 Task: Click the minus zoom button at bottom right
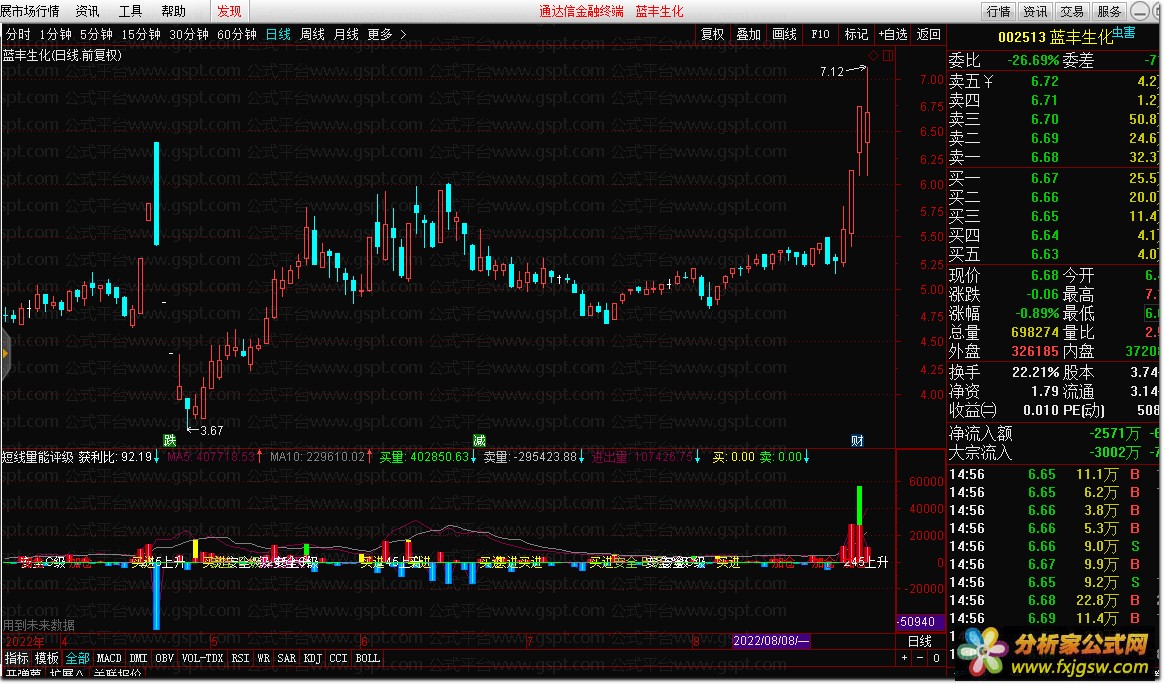click(920, 658)
